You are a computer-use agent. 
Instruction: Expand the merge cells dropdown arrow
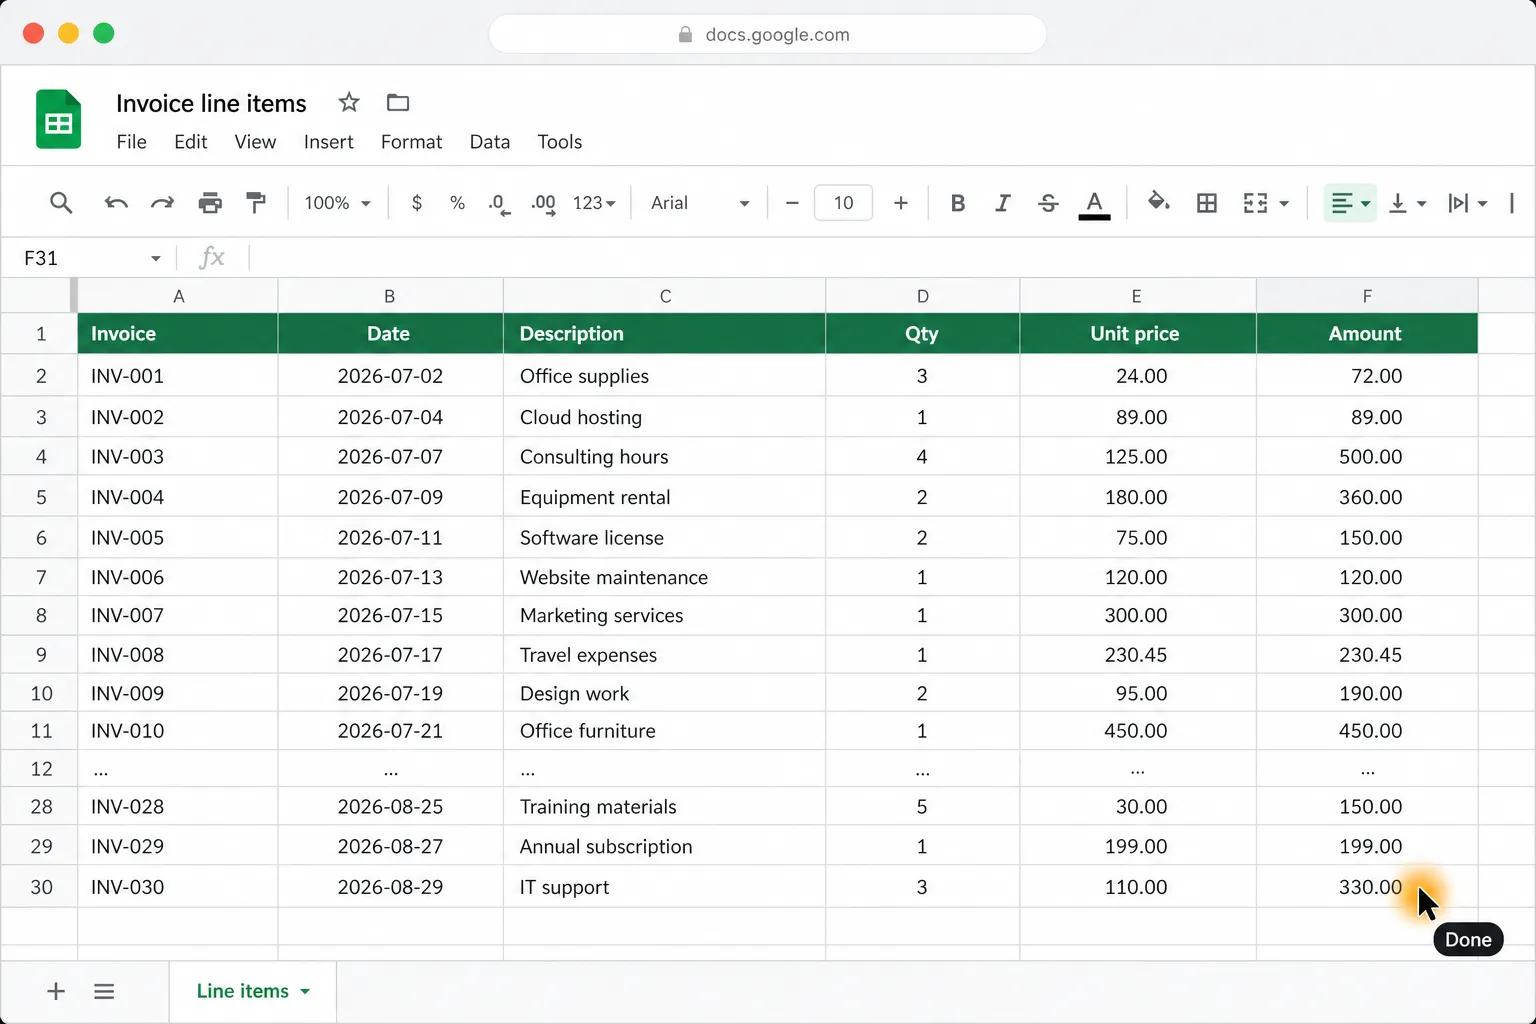(1285, 204)
